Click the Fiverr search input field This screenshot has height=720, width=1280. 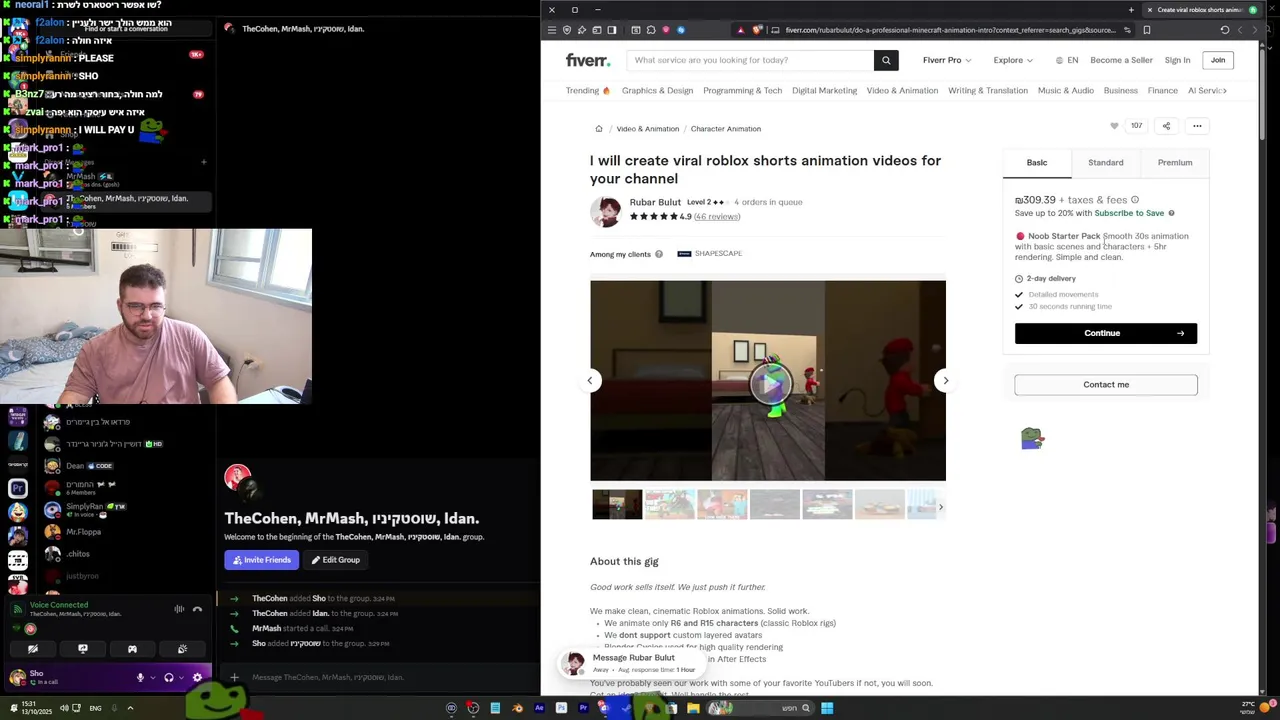pos(750,60)
